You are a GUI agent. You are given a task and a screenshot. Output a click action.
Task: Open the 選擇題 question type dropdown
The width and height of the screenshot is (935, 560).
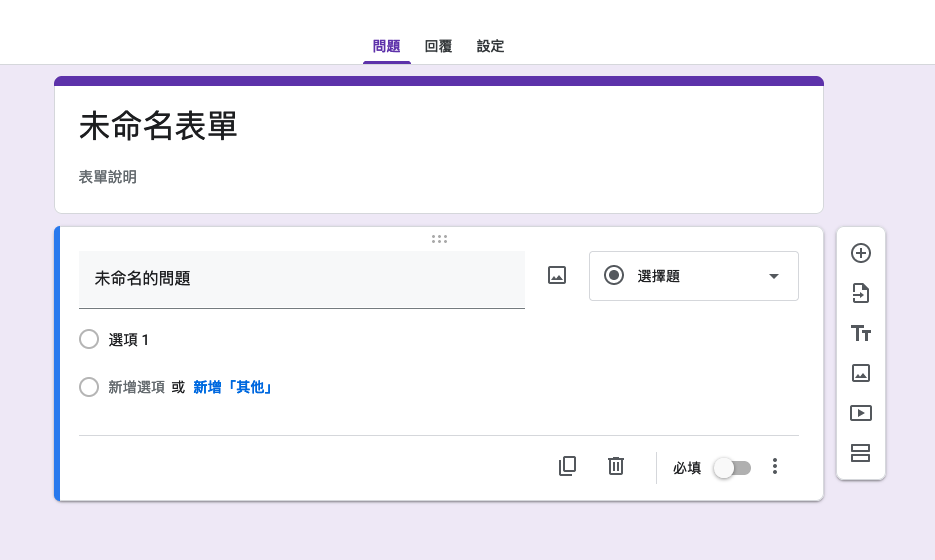pos(694,276)
